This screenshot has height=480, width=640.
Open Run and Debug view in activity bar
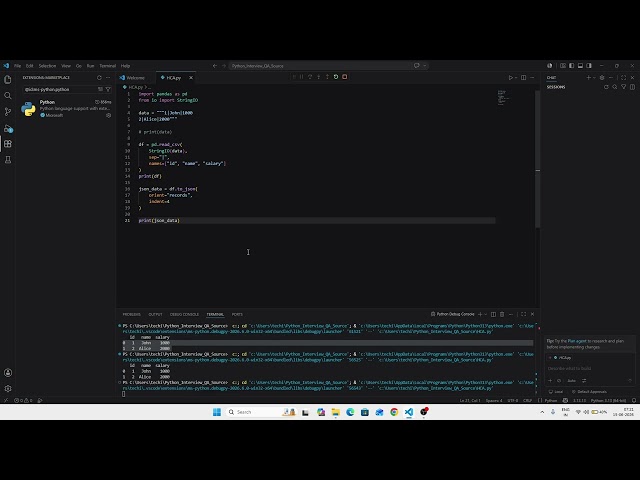point(8,128)
